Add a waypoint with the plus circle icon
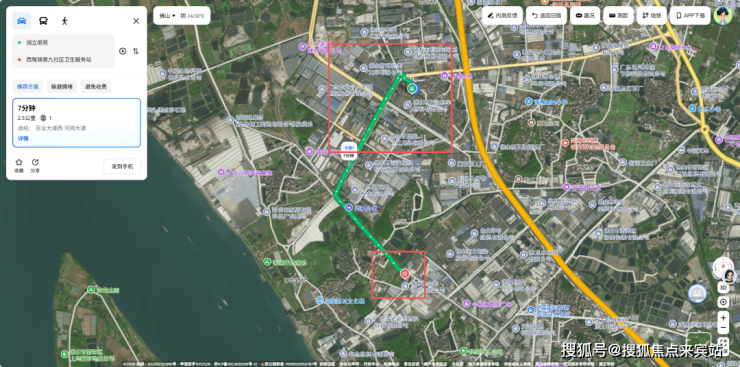This screenshot has height=367, width=740. (123, 51)
